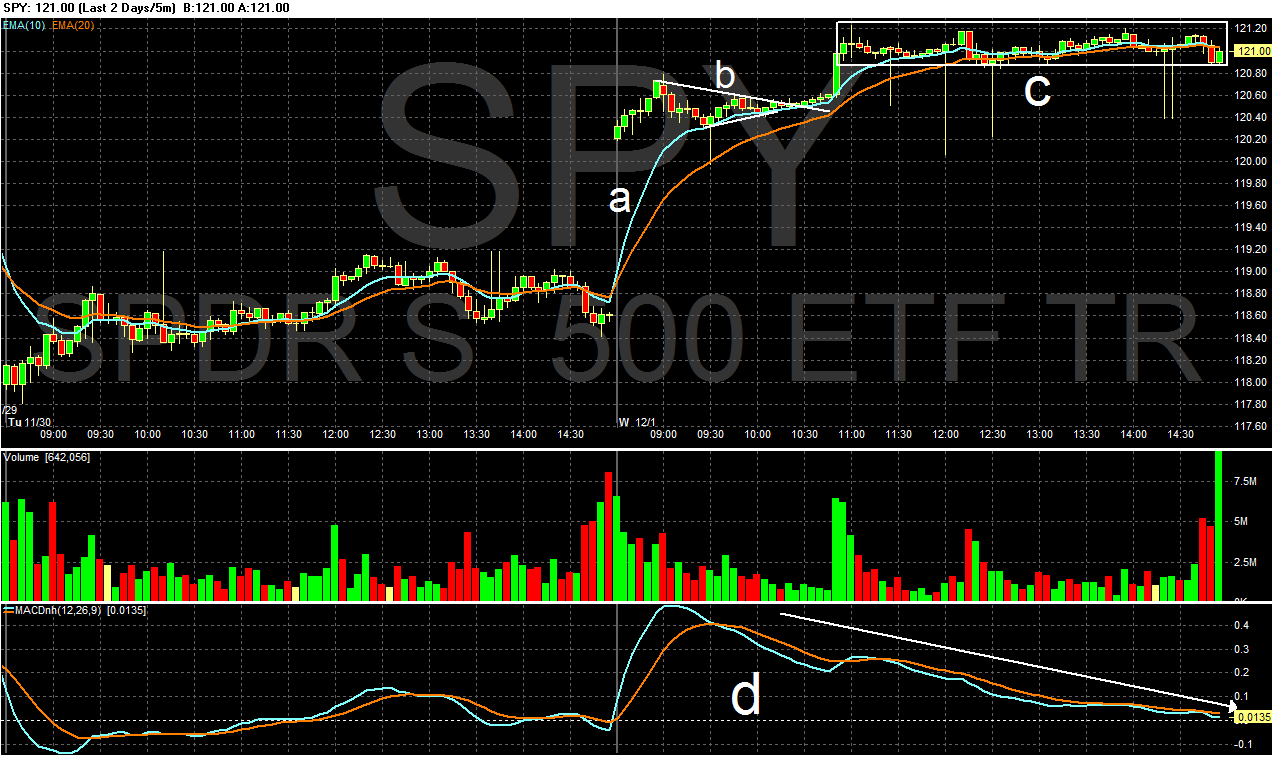Click the 7.5M volume axis label
The image size is (1273, 758).
tap(1248, 481)
